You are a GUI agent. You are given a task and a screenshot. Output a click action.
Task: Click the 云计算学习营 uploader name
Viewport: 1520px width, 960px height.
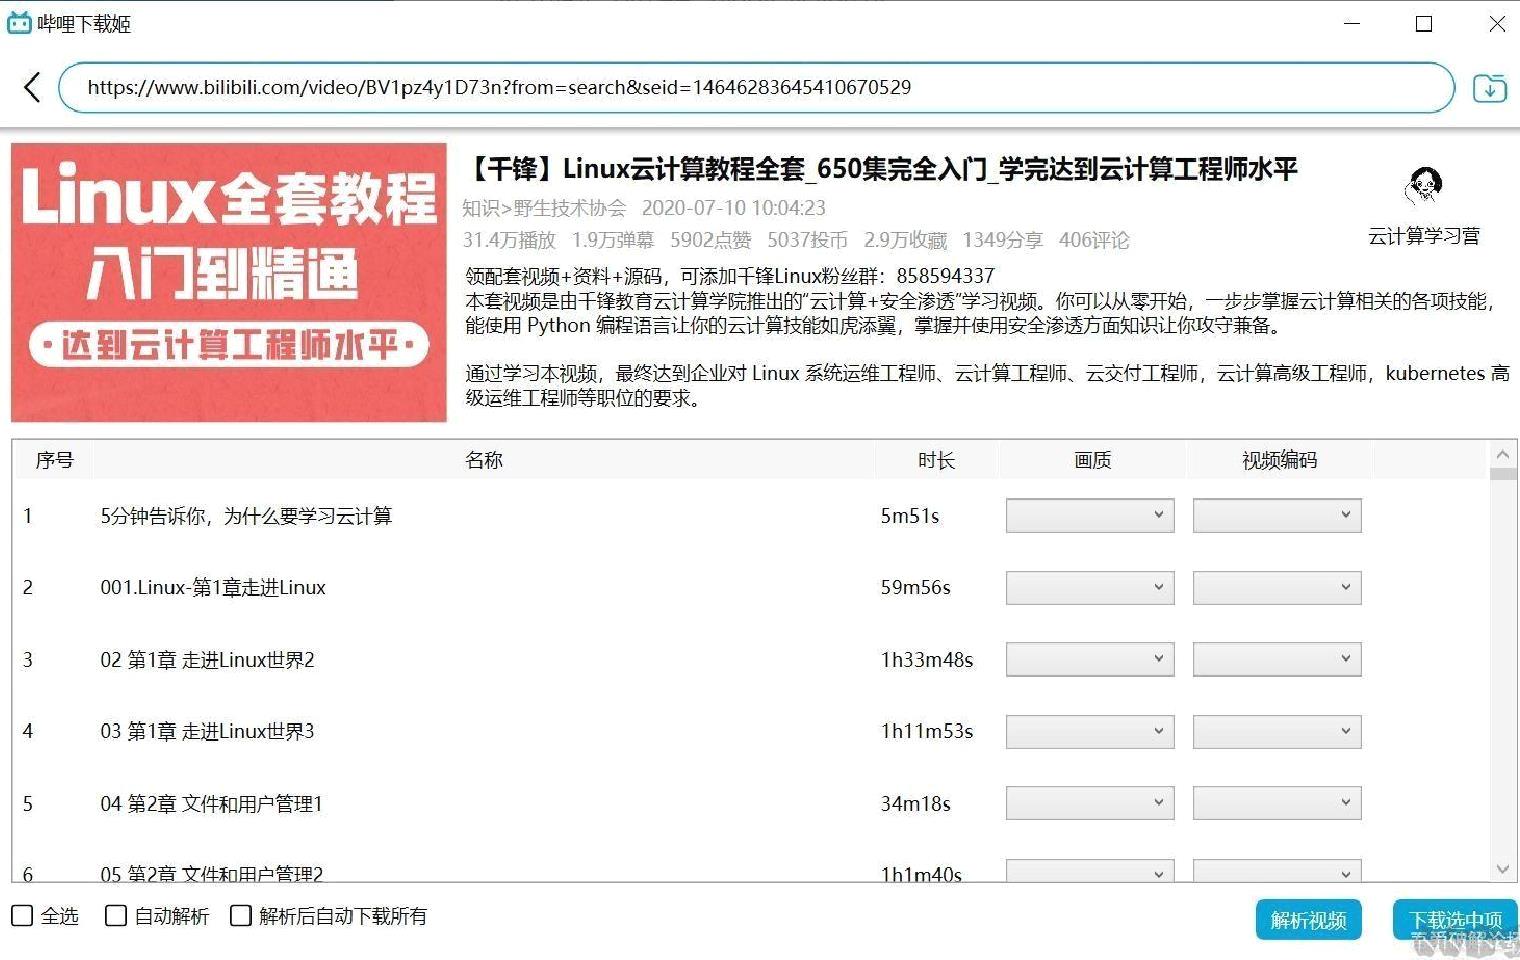(x=1424, y=236)
